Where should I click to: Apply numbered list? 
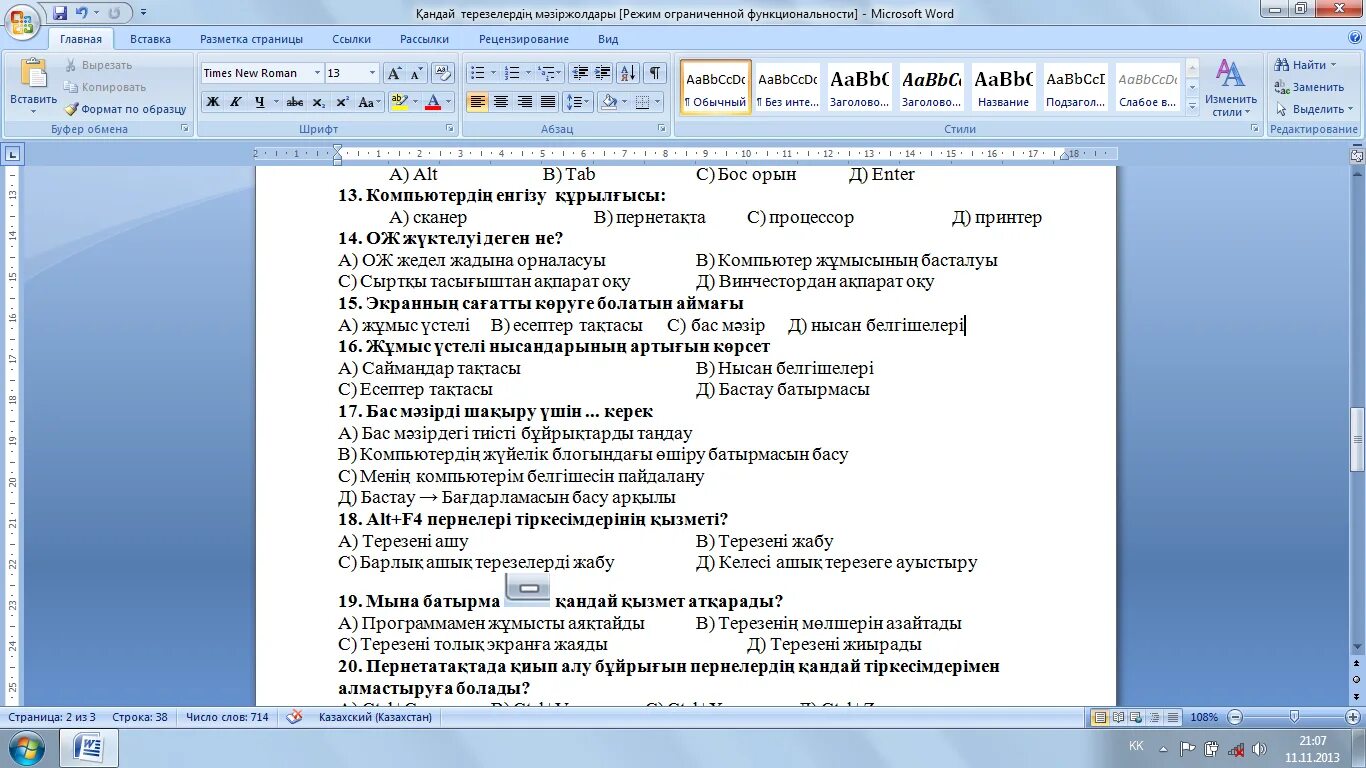click(x=512, y=73)
